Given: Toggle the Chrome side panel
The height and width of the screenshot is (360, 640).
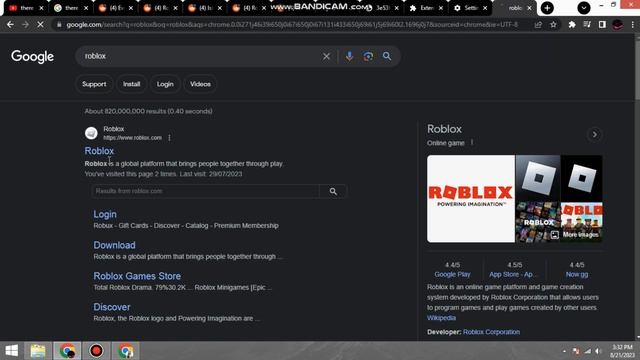Looking at the screenshot, I should (602, 25).
